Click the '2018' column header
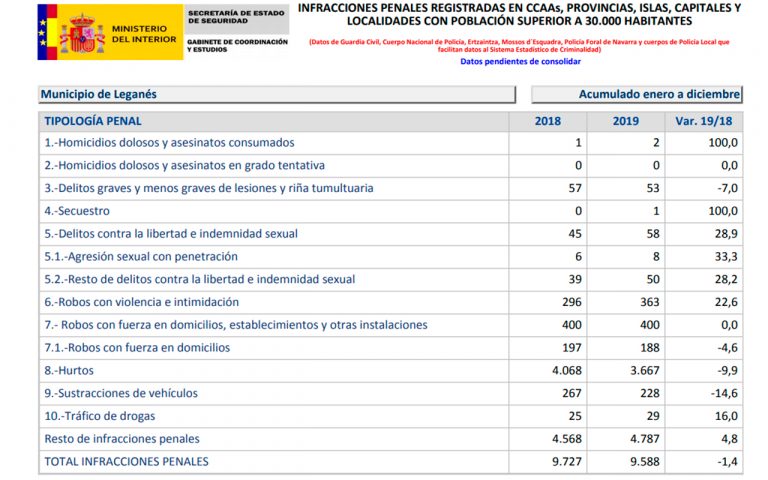This screenshot has height=480, width=768. coord(548,121)
